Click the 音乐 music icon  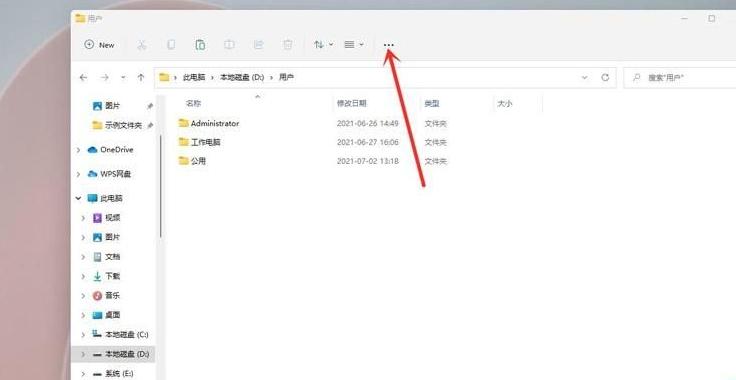click(97, 296)
